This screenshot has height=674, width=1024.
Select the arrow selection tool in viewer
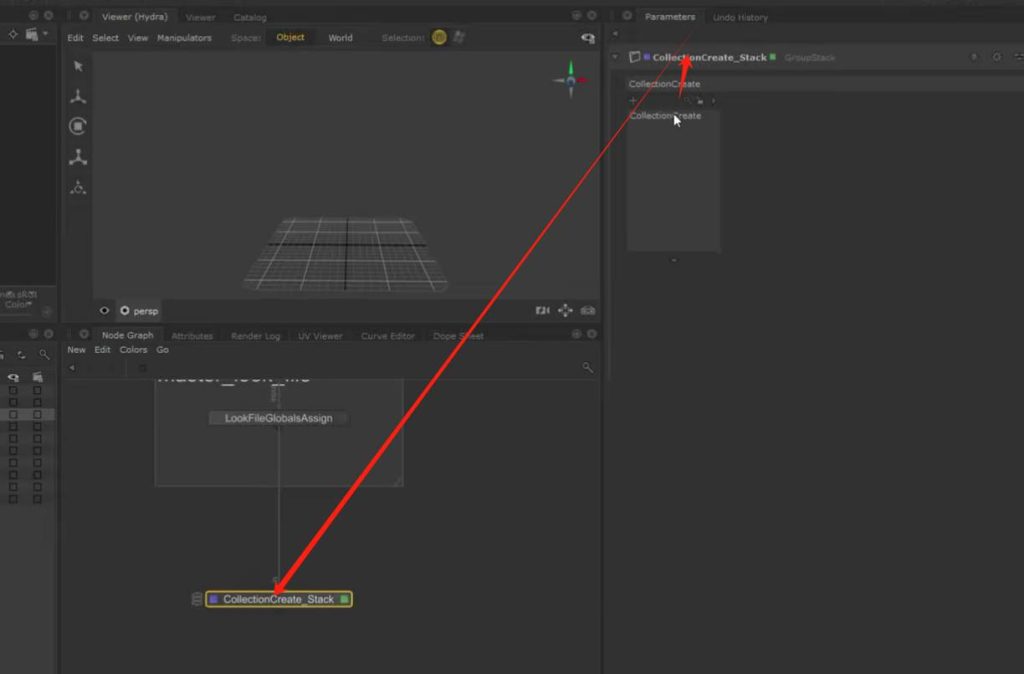point(78,66)
